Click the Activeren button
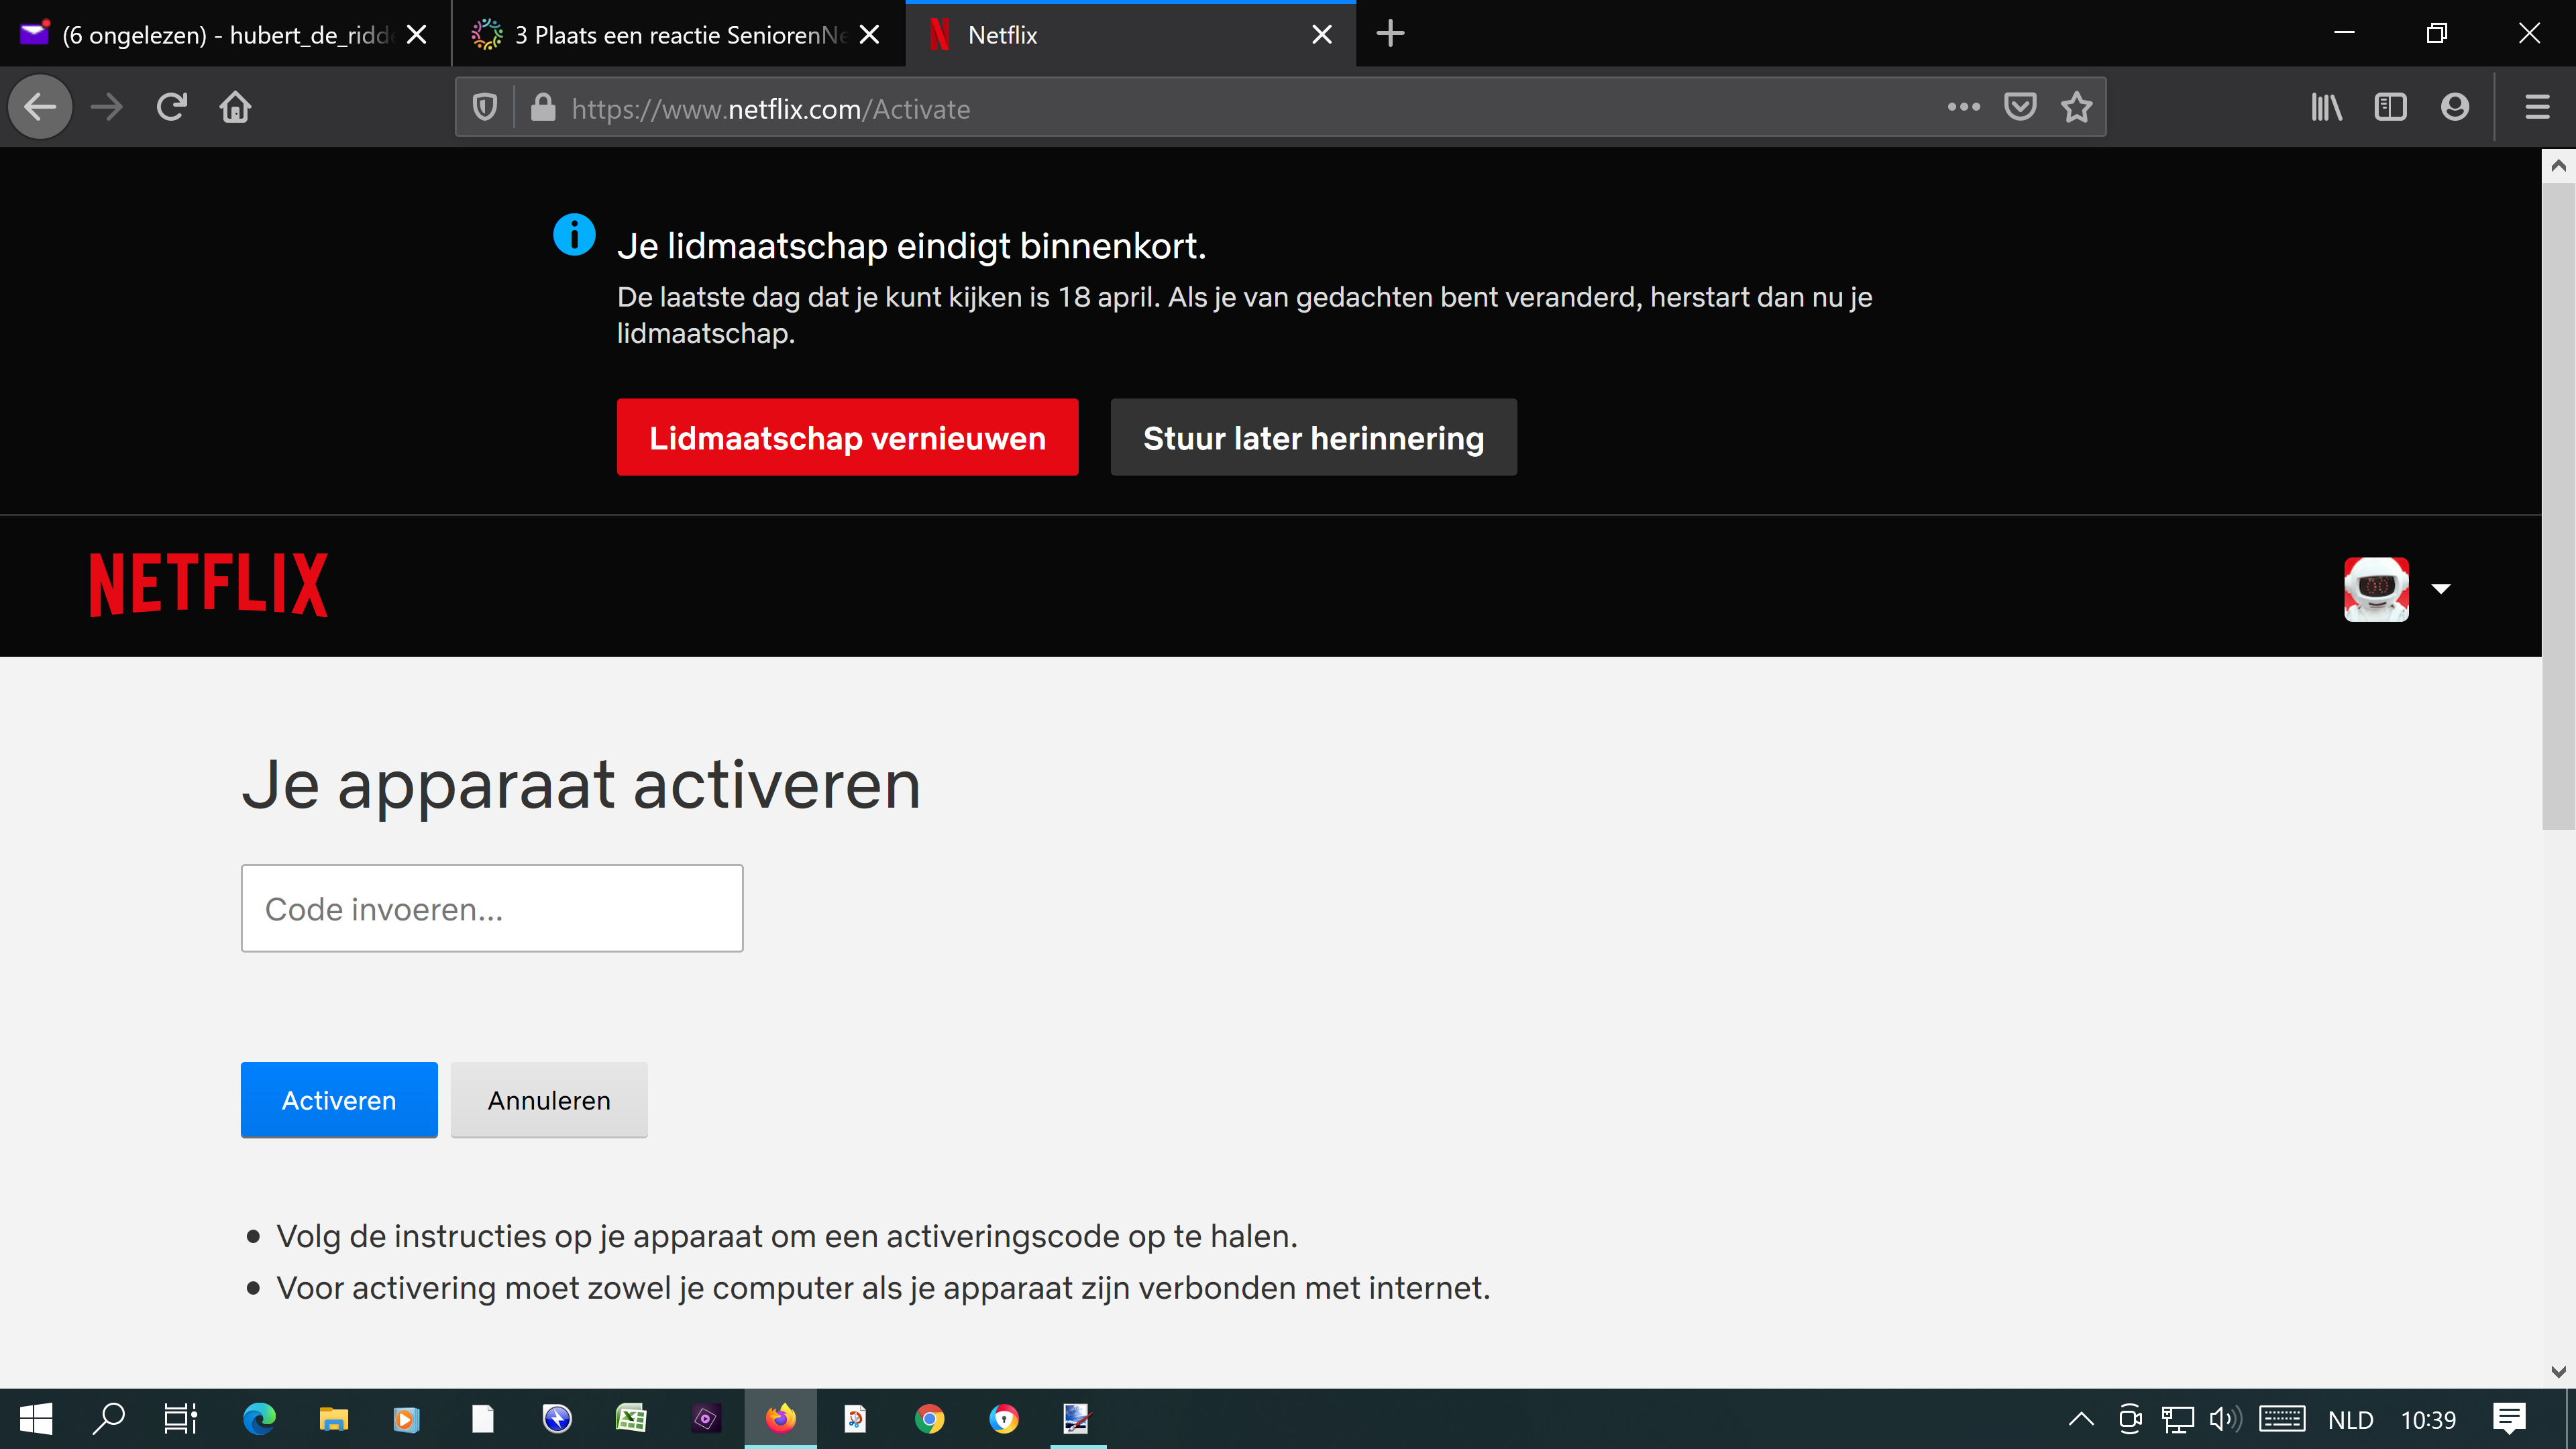Image resolution: width=2576 pixels, height=1449 pixels. coord(338,1099)
